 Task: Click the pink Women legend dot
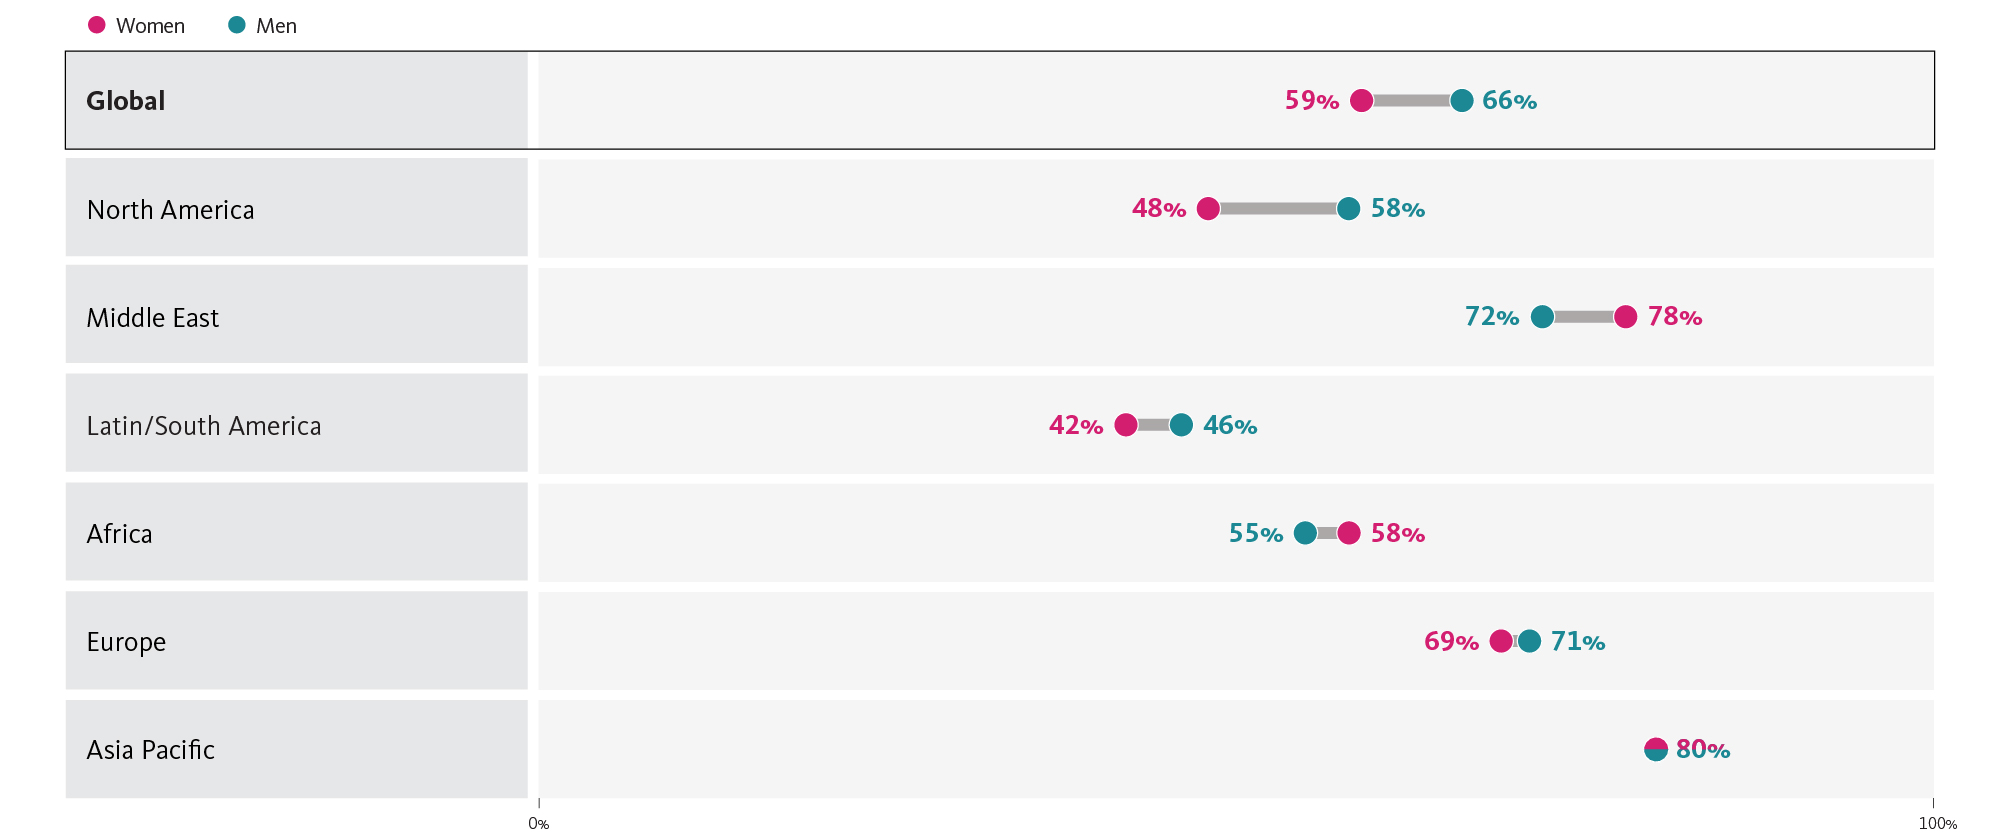(97, 25)
